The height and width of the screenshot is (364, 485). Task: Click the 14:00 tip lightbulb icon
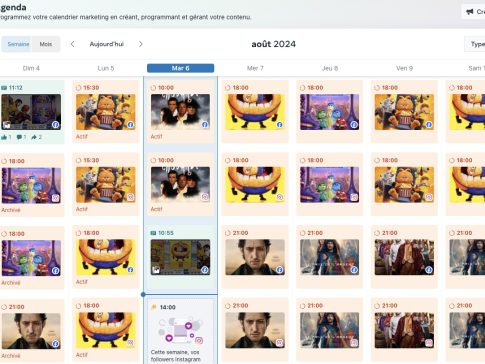tap(154, 307)
